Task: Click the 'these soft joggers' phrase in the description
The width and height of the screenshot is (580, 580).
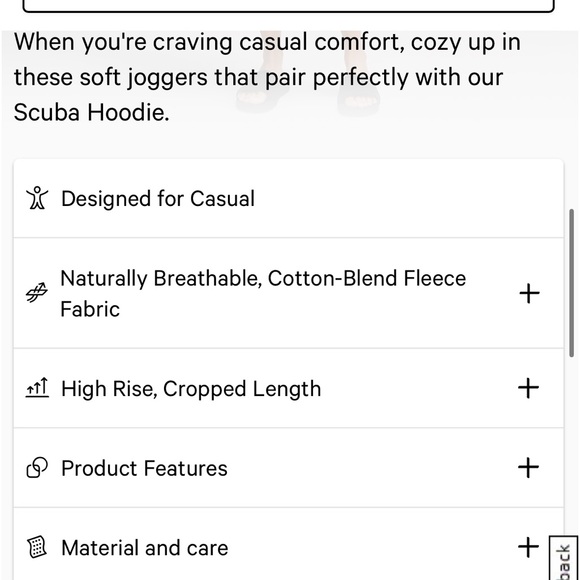Action: point(111,77)
